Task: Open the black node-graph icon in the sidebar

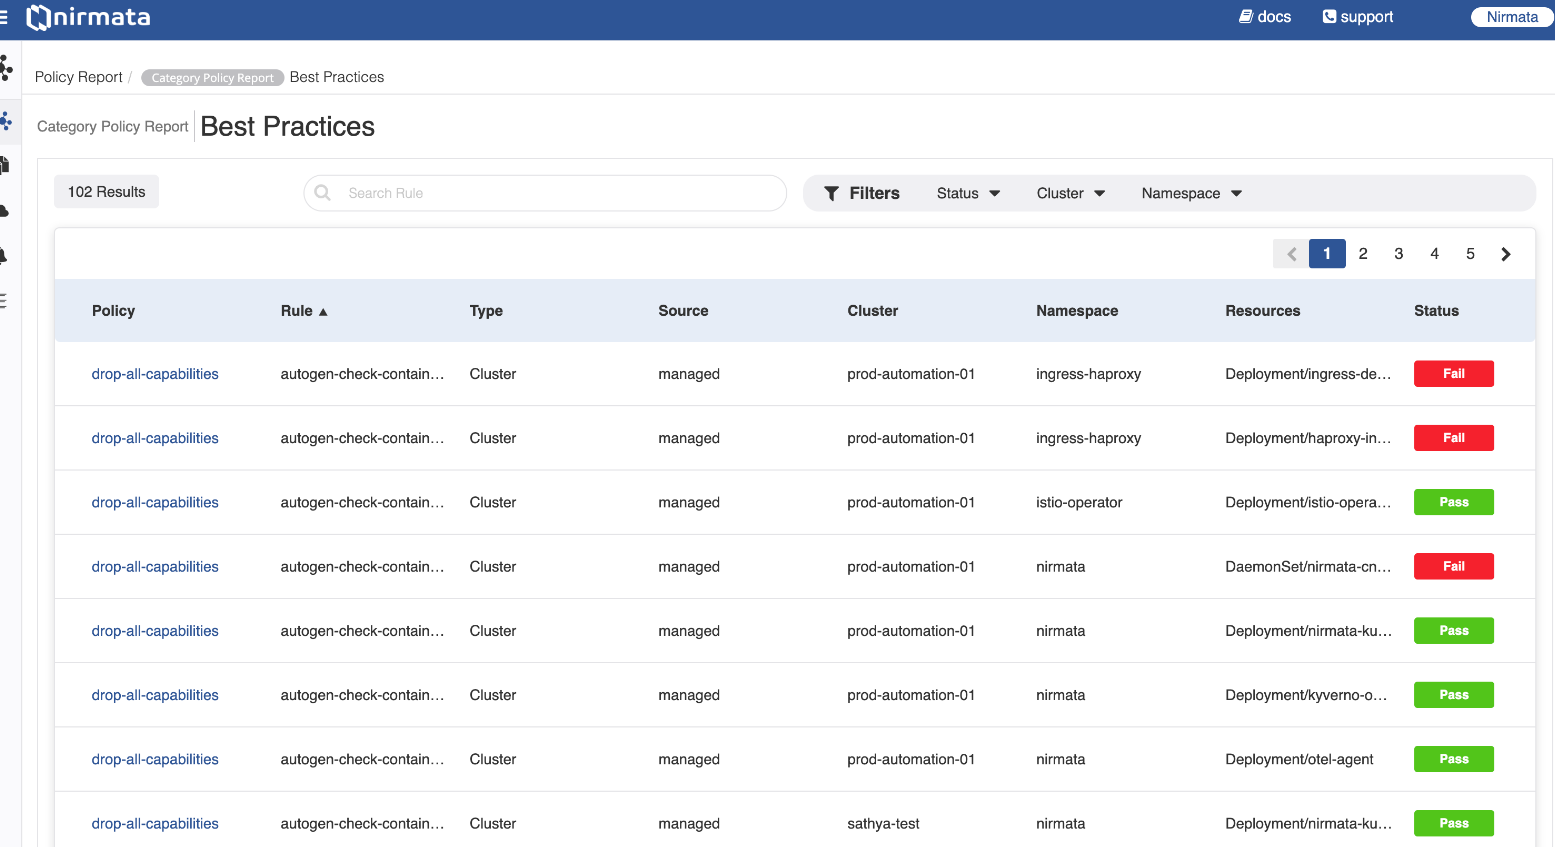Action: (6, 68)
